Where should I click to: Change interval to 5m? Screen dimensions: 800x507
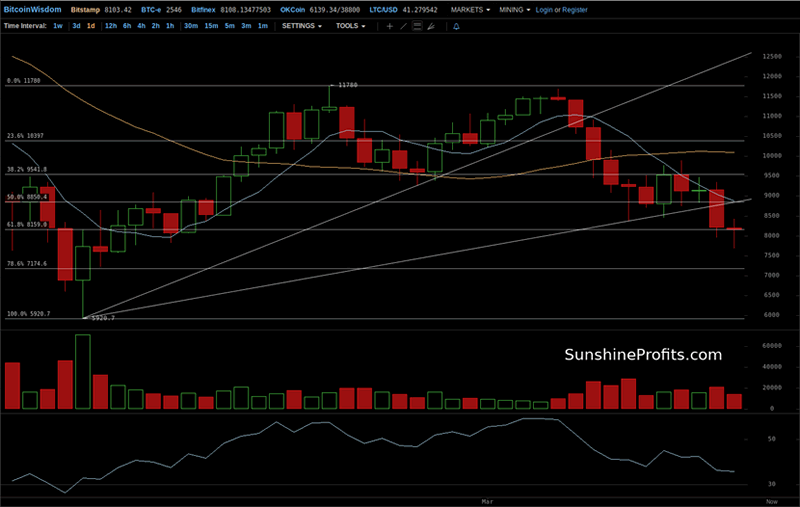point(230,26)
